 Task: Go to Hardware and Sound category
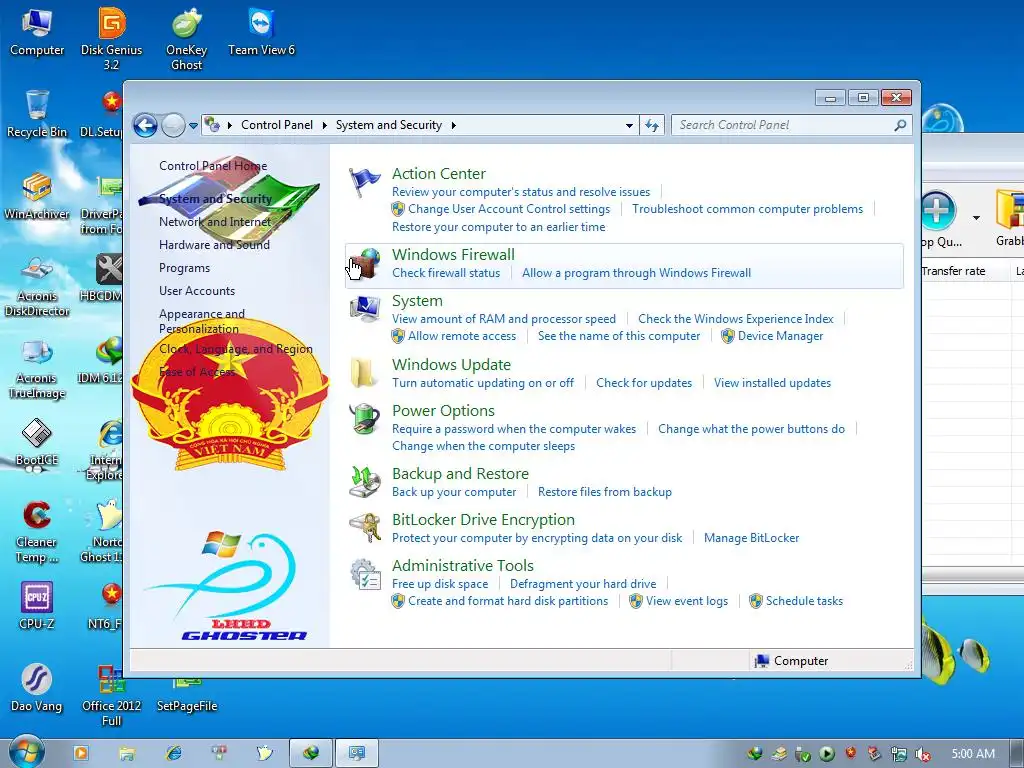coord(214,245)
